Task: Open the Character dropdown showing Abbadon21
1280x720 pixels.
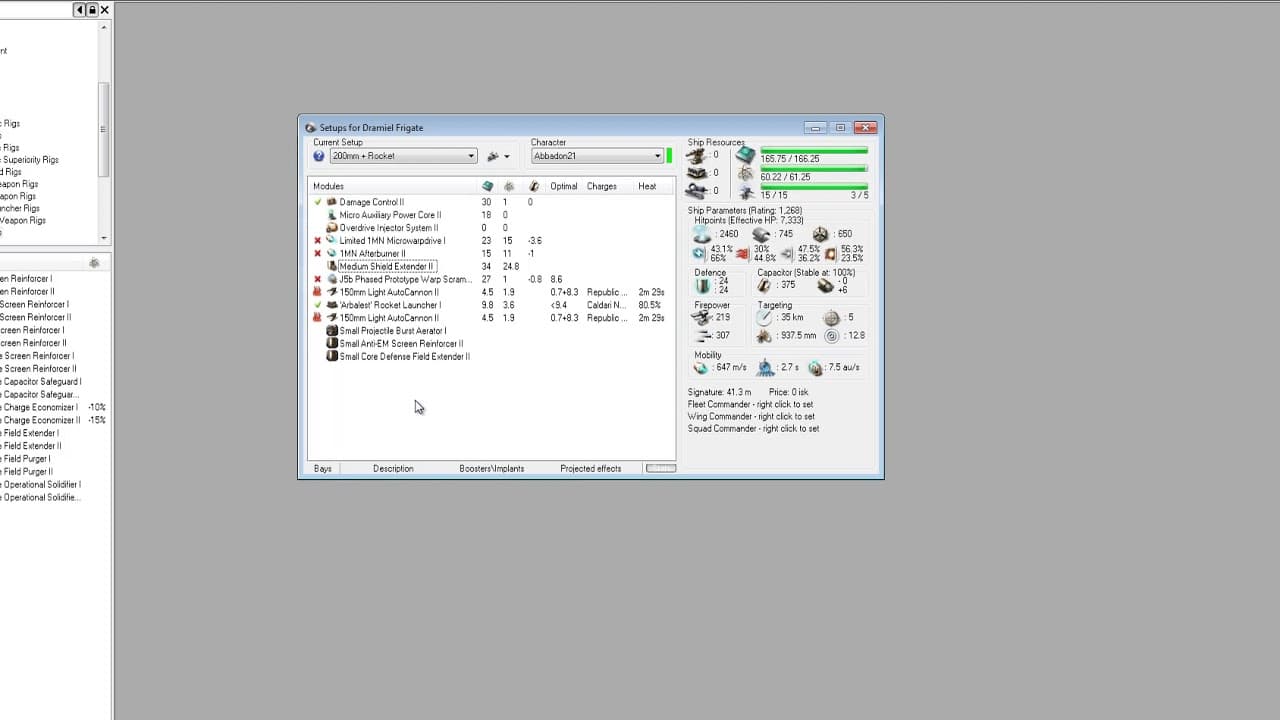Action: [597, 156]
